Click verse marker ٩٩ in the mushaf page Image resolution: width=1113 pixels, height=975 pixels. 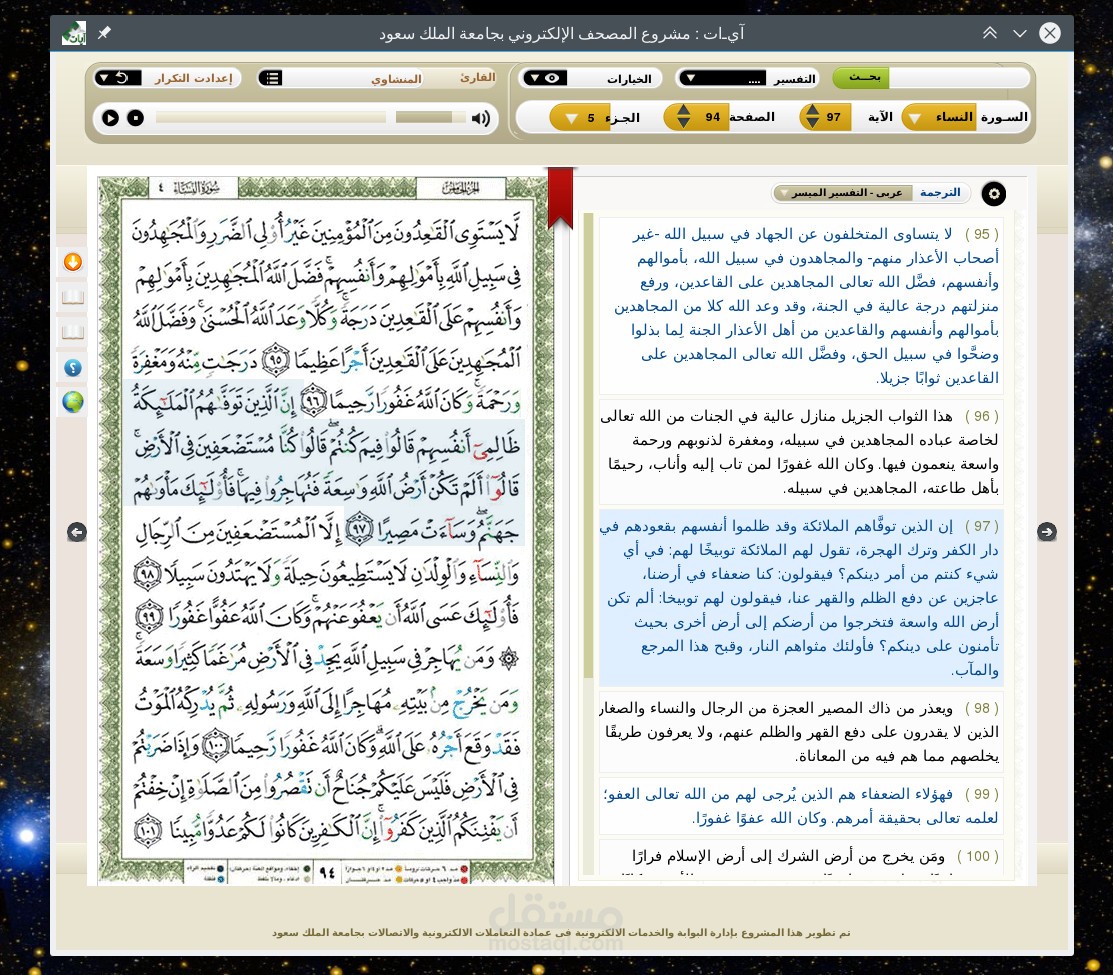click(x=149, y=616)
